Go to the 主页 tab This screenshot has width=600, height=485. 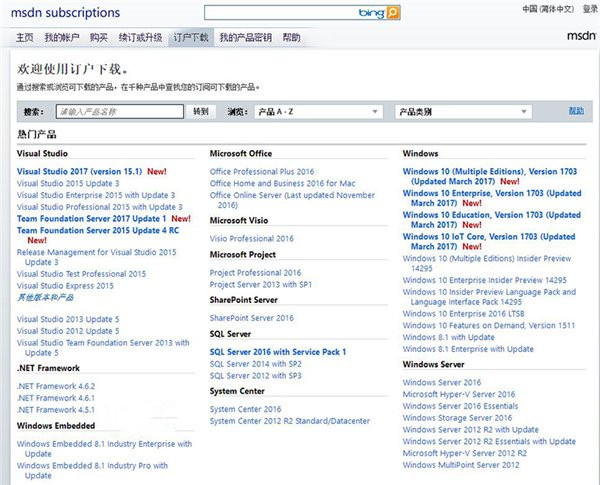(x=25, y=37)
